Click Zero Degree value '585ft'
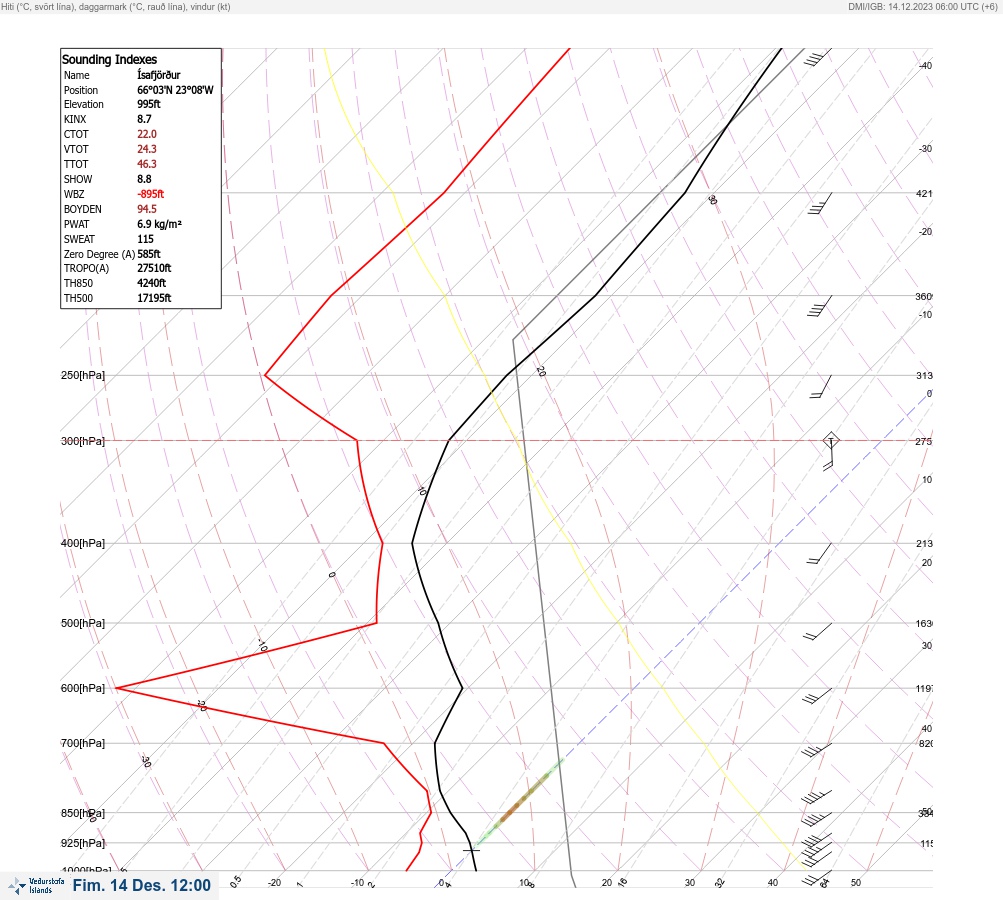 [x=148, y=254]
